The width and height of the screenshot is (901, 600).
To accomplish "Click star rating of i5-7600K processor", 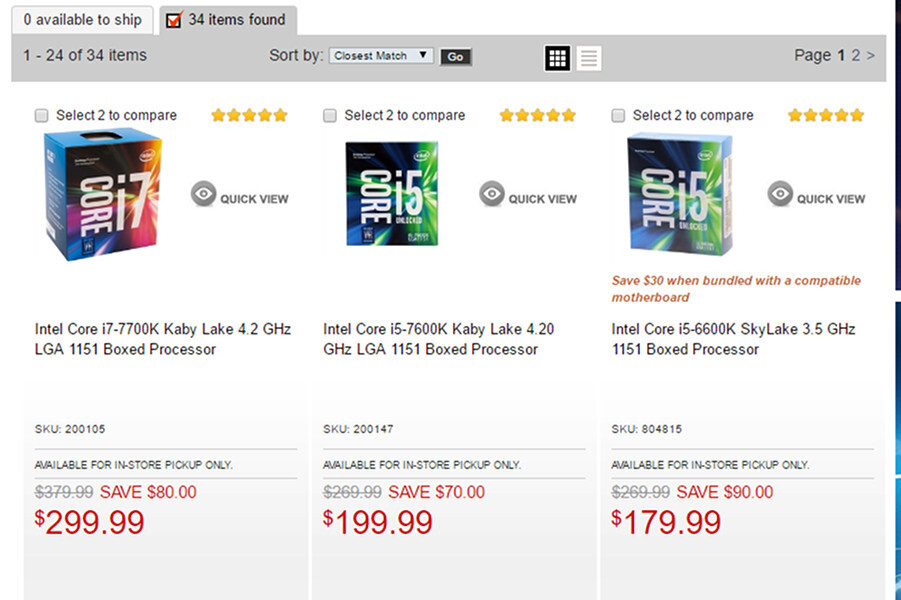I will point(537,115).
